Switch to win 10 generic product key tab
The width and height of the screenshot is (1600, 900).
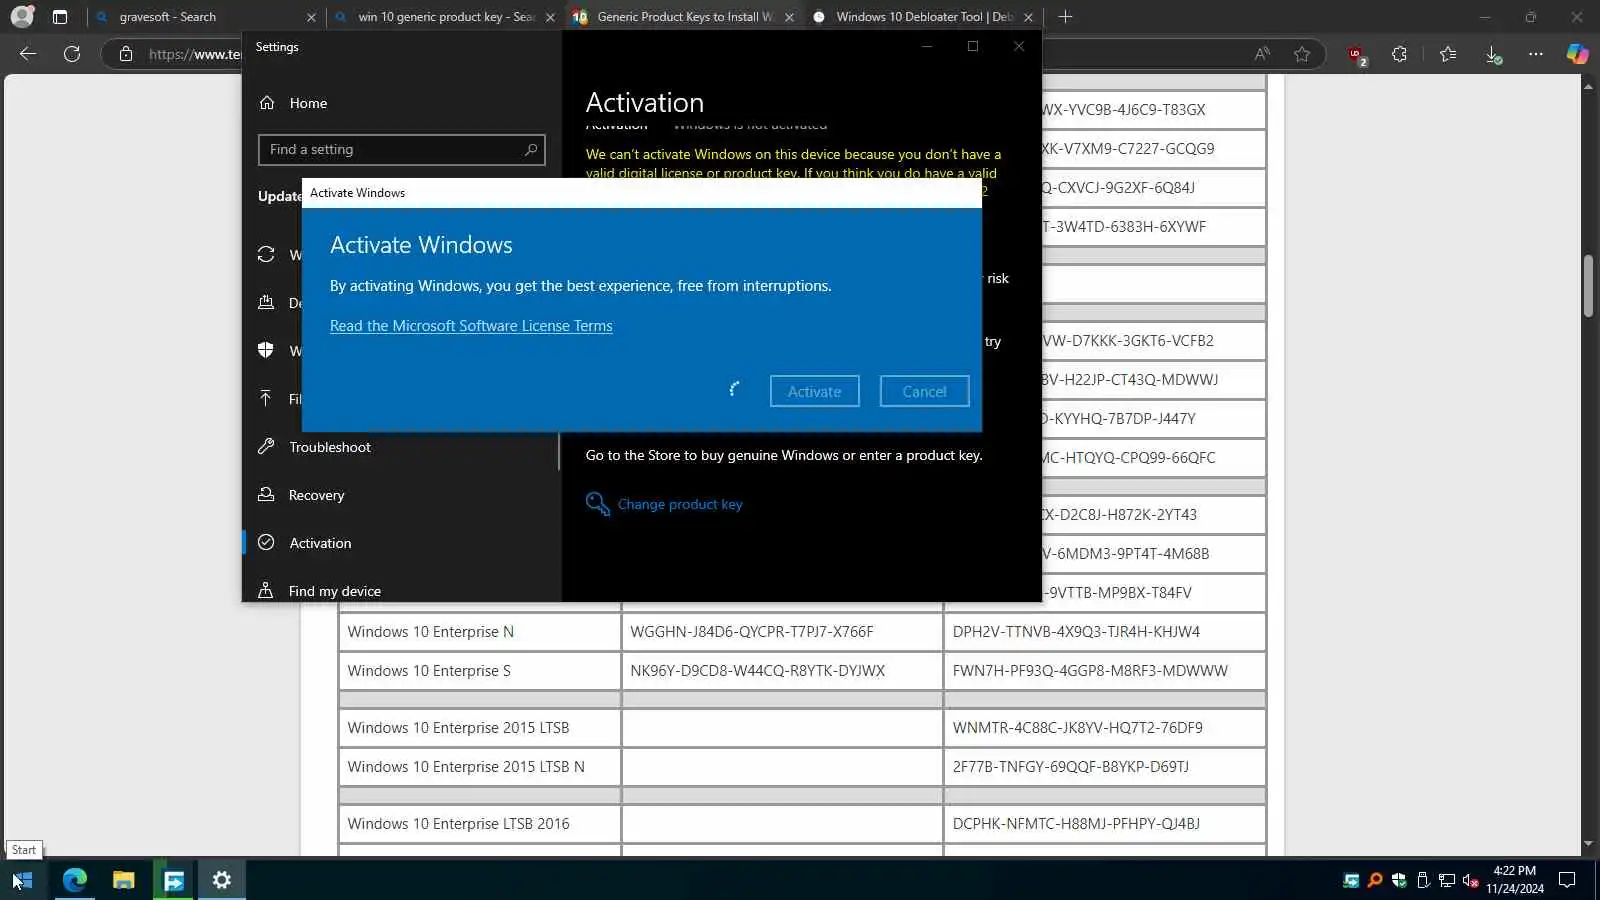pyautogui.click(x=446, y=17)
